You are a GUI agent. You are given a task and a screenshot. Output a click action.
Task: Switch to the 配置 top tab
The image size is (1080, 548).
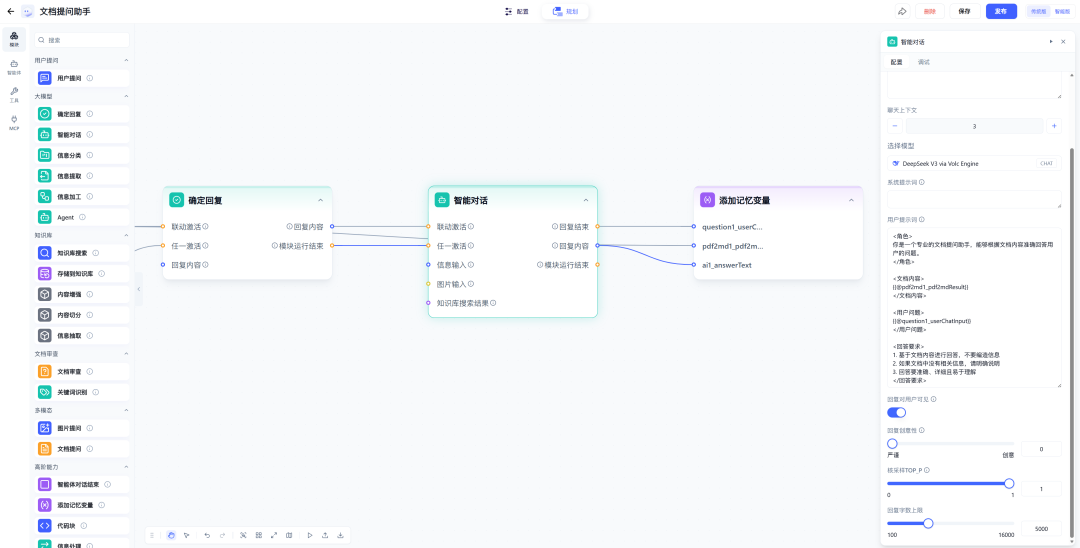[517, 12]
